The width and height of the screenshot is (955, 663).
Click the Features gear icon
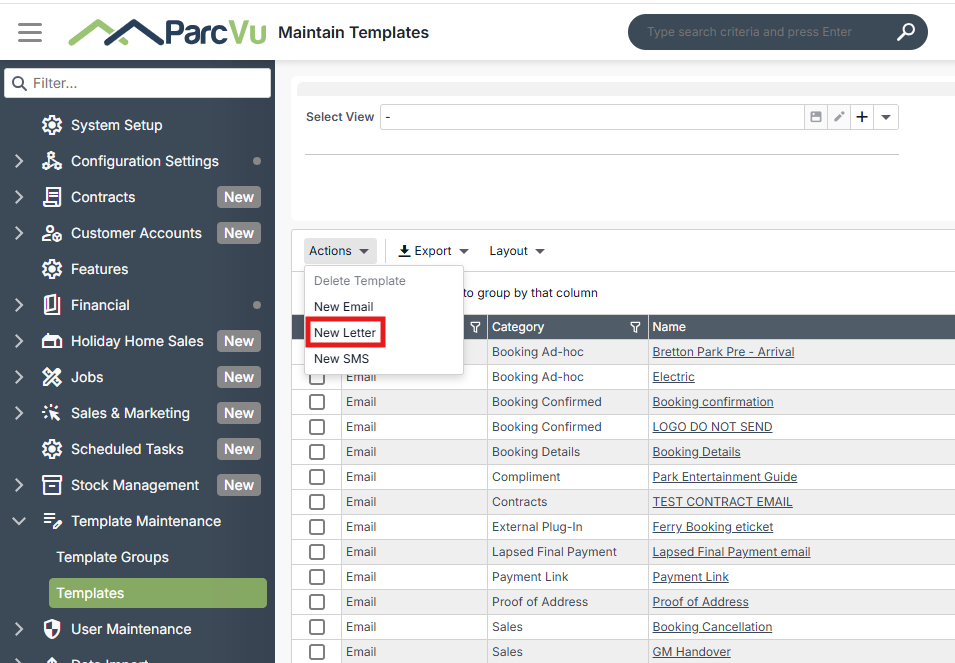pos(52,269)
